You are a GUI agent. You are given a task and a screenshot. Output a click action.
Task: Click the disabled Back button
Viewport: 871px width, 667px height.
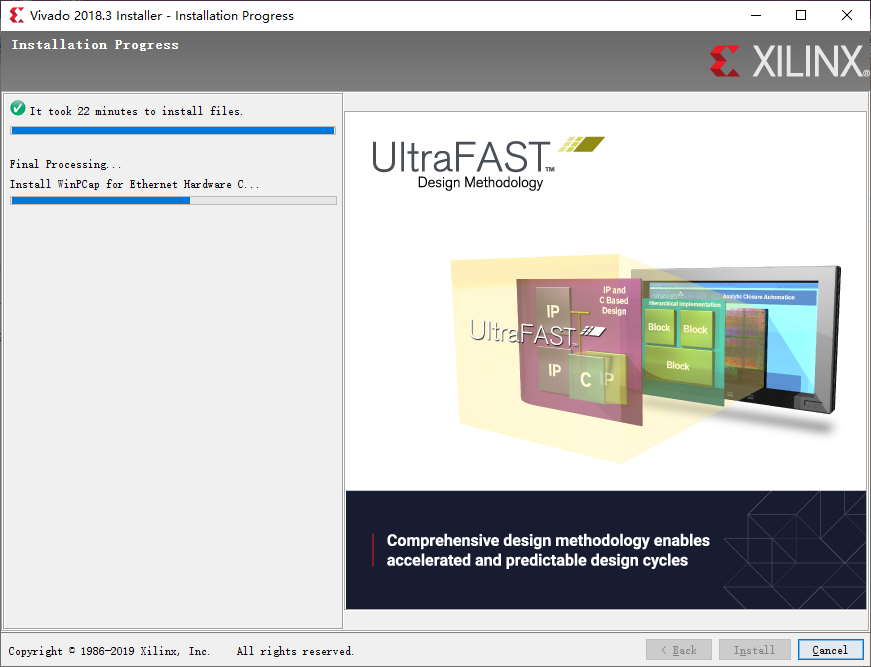coord(678,650)
